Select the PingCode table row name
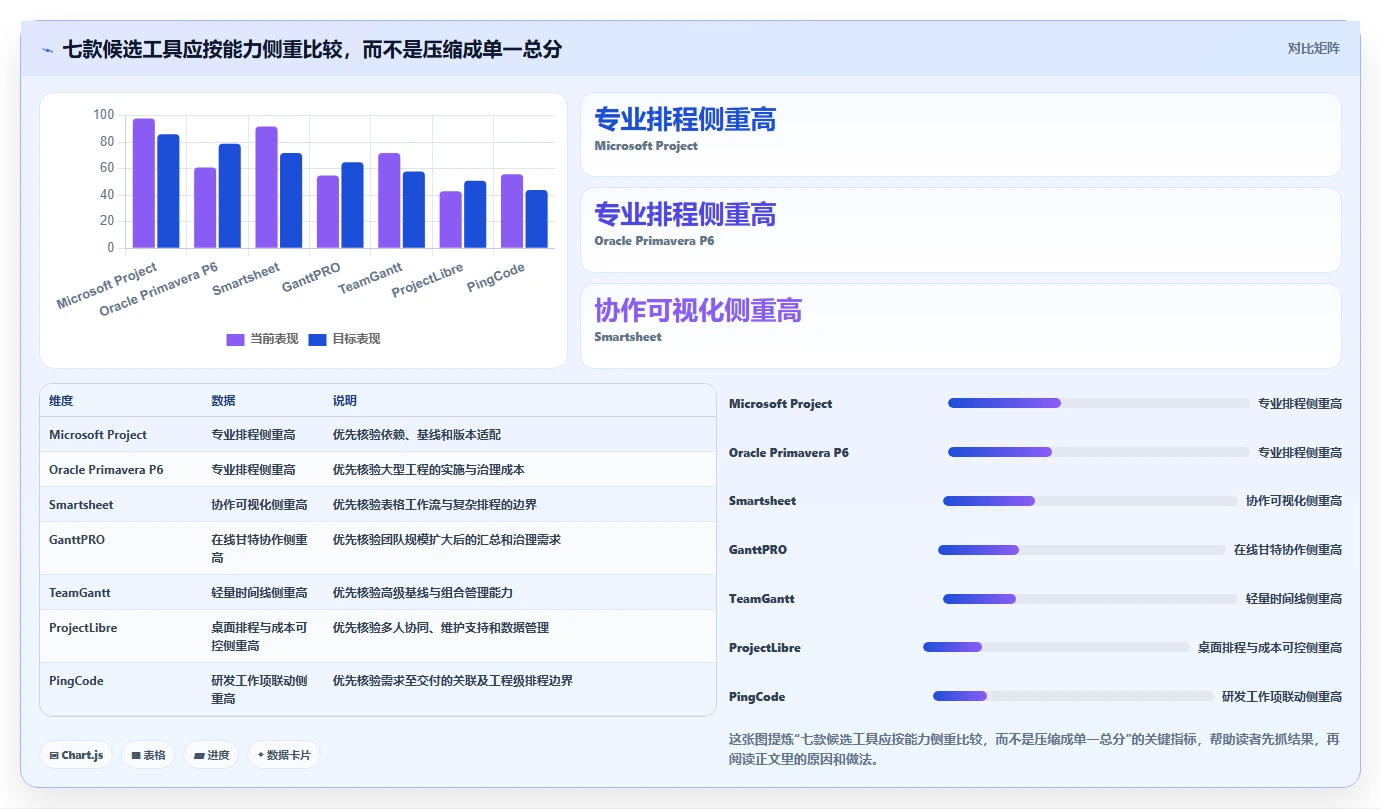The height and width of the screenshot is (809, 1381). (x=76, y=680)
